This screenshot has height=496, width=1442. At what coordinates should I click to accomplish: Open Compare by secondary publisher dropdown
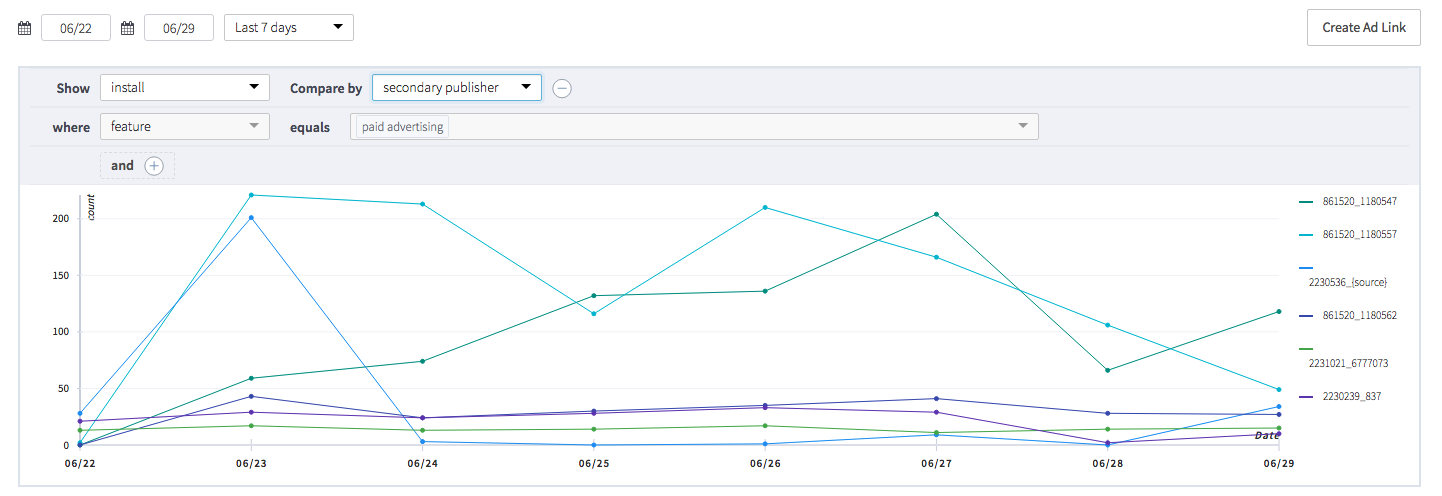point(457,88)
